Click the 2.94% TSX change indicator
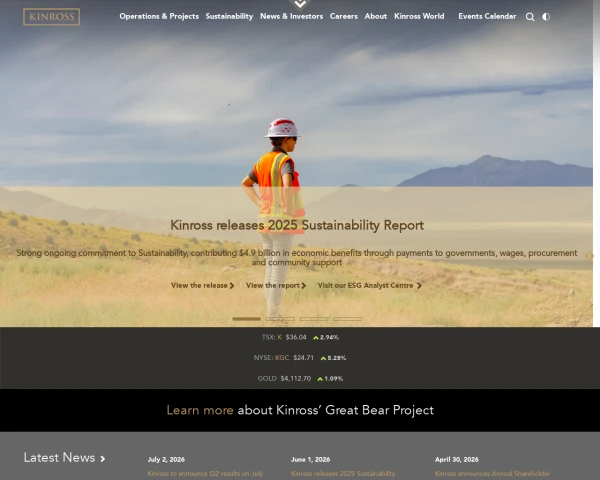600x480 pixels. [x=326, y=337]
